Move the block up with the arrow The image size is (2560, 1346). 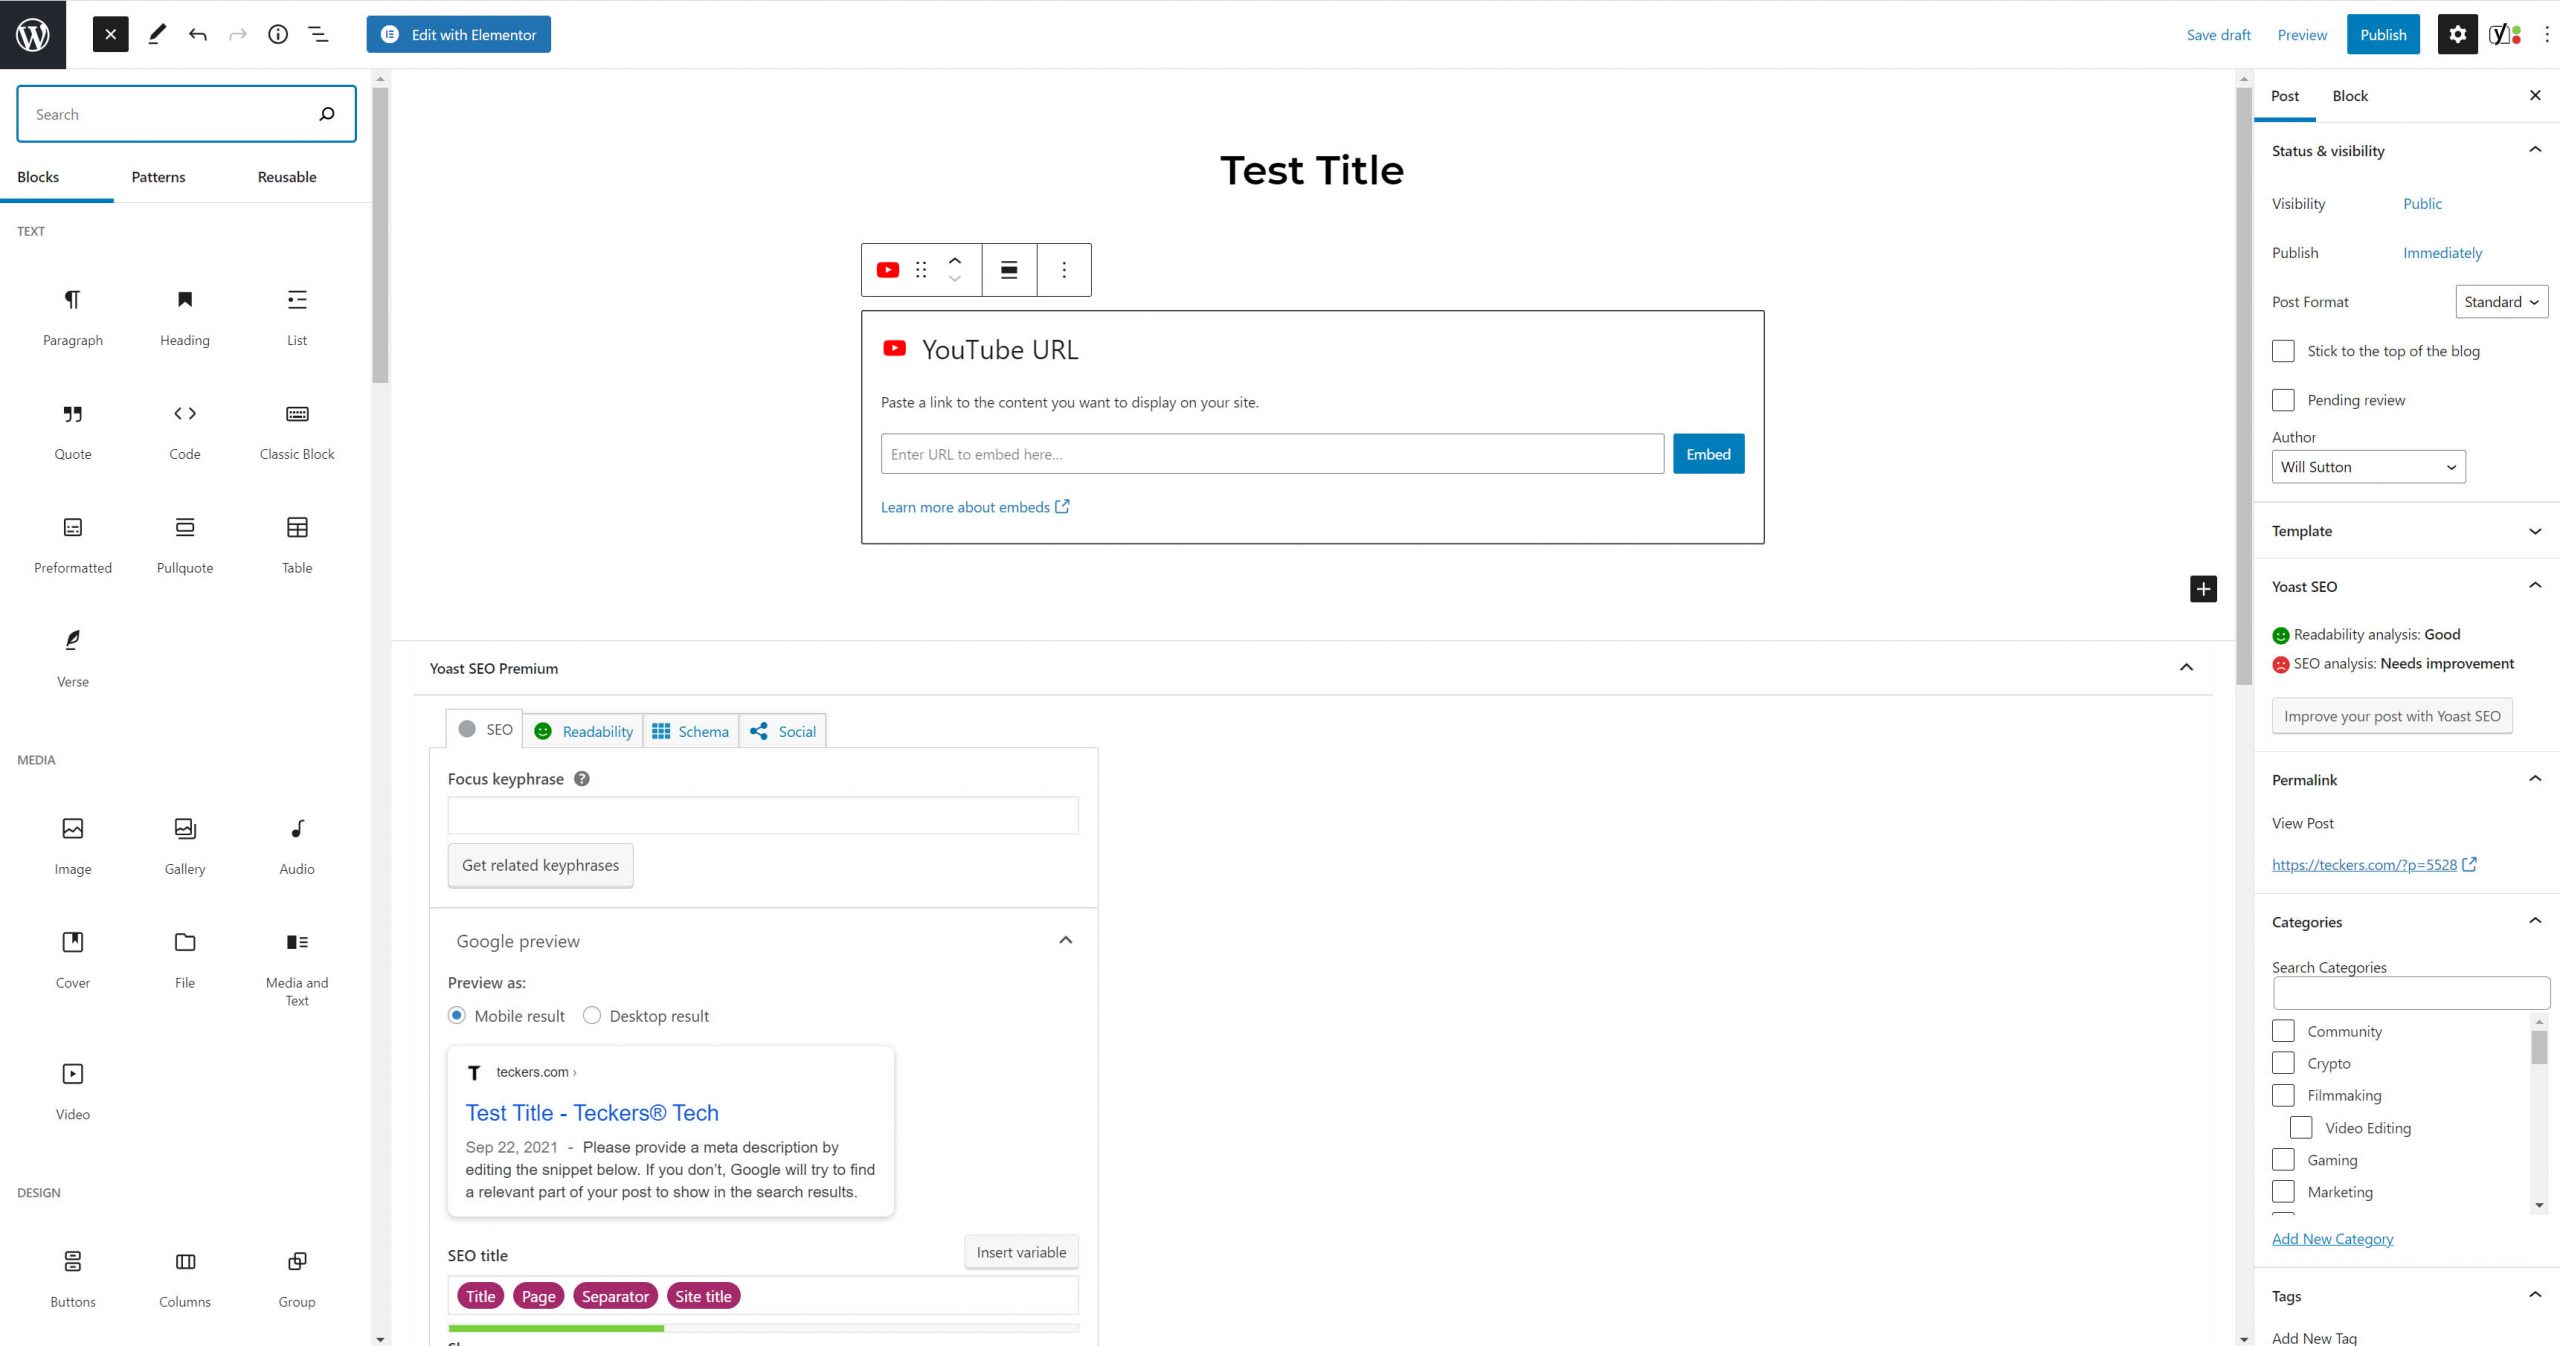click(955, 260)
